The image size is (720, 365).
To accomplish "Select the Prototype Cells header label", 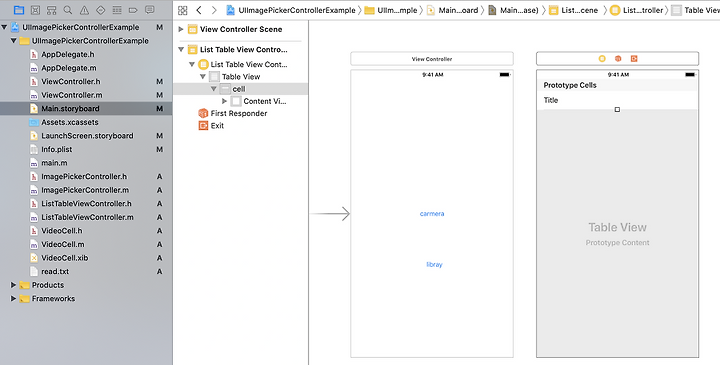I will [570, 85].
